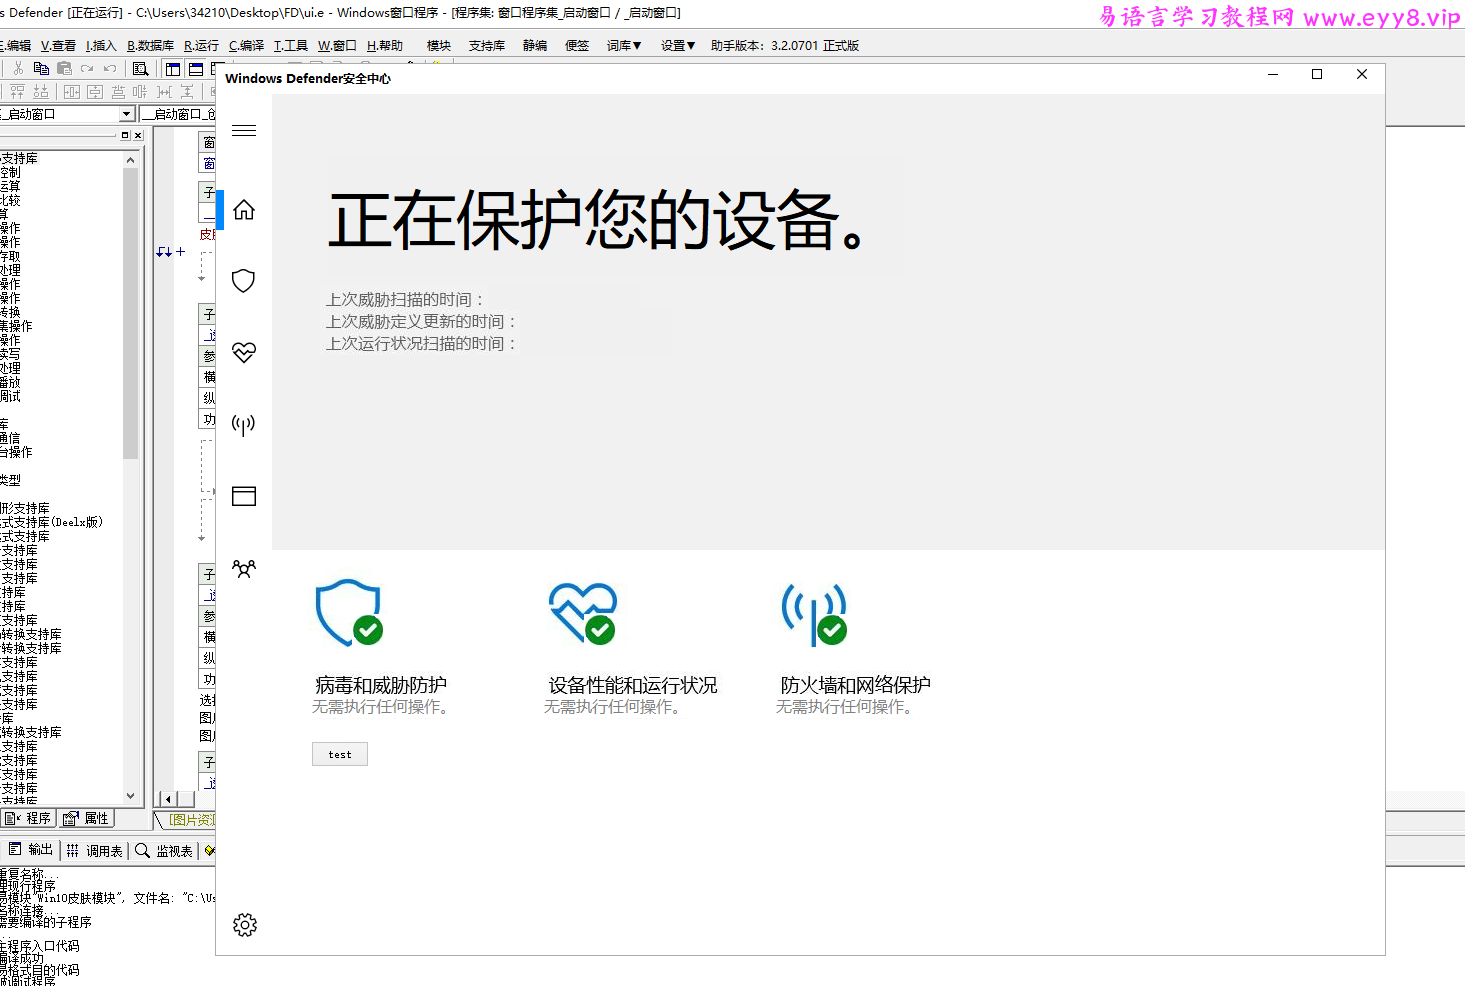Open the C.编译 menu

click(246, 45)
